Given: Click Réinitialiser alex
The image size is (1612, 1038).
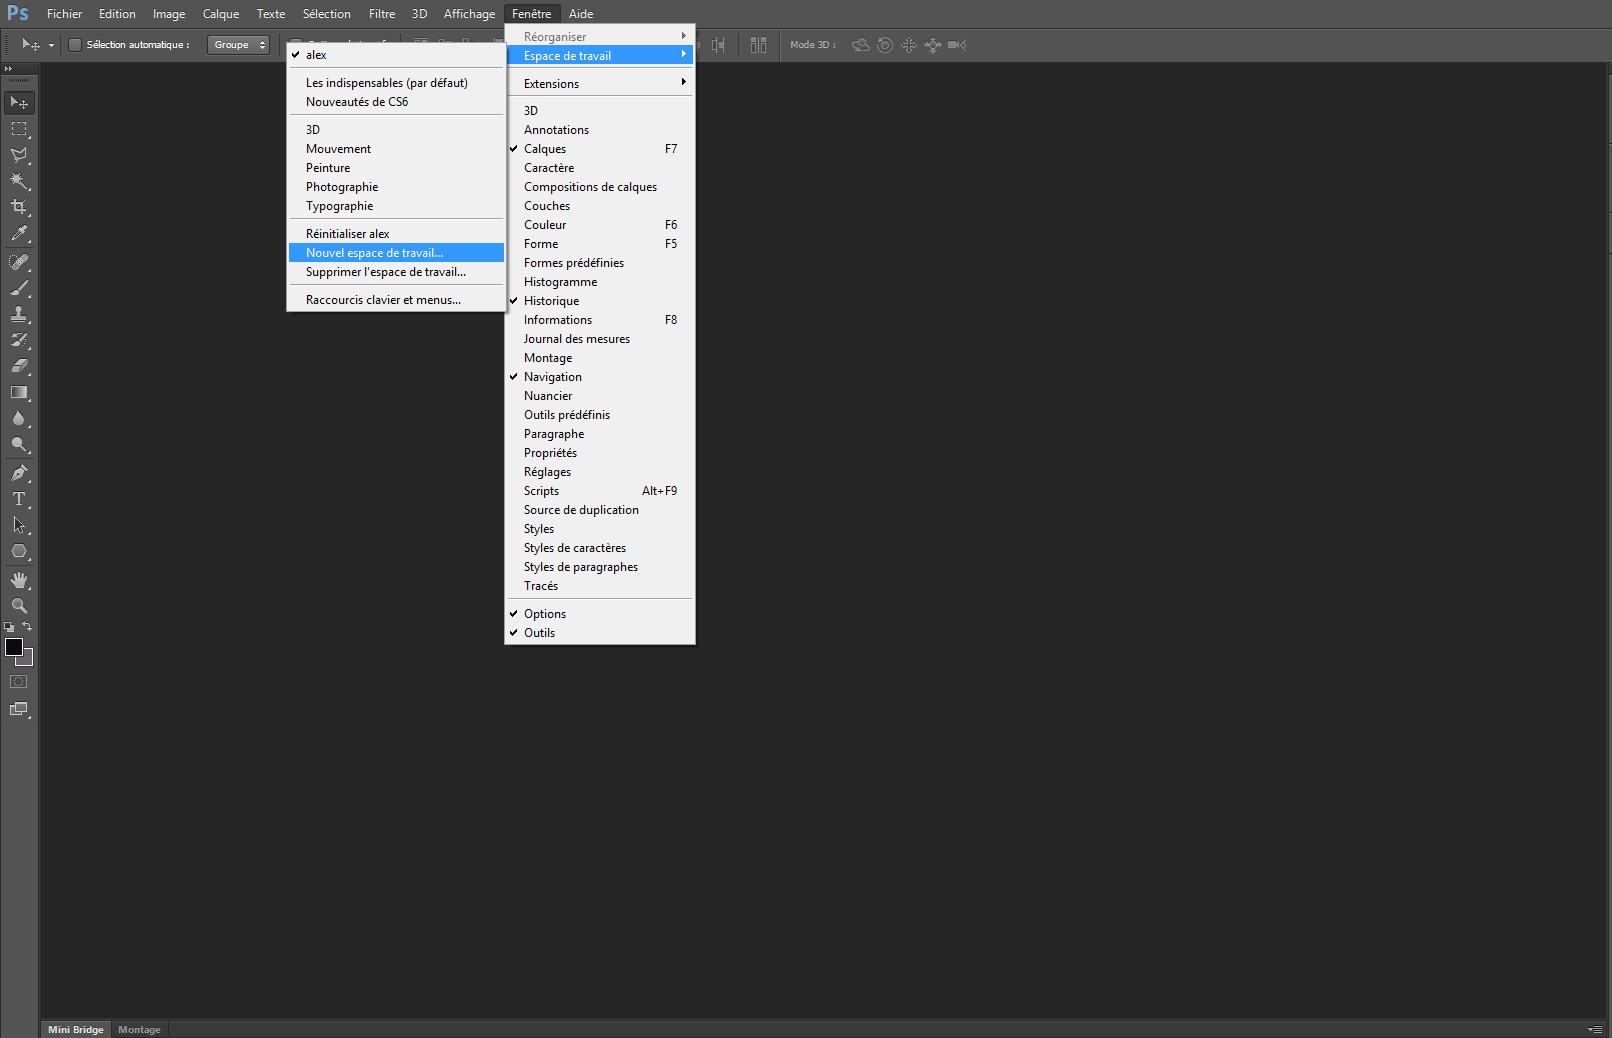Looking at the screenshot, I should click(396, 234).
